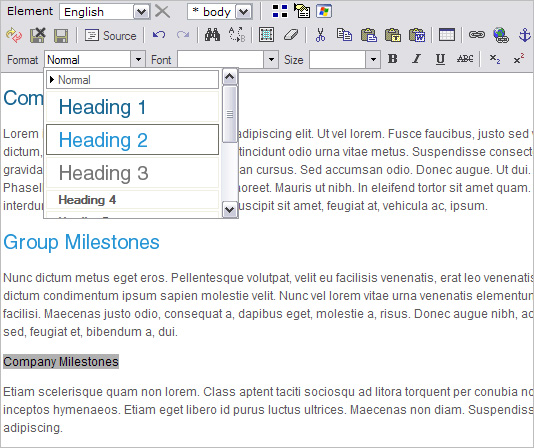The image size is (534, 448).
Task: Click the Paste clipboard icon
Action: (368, 35)
